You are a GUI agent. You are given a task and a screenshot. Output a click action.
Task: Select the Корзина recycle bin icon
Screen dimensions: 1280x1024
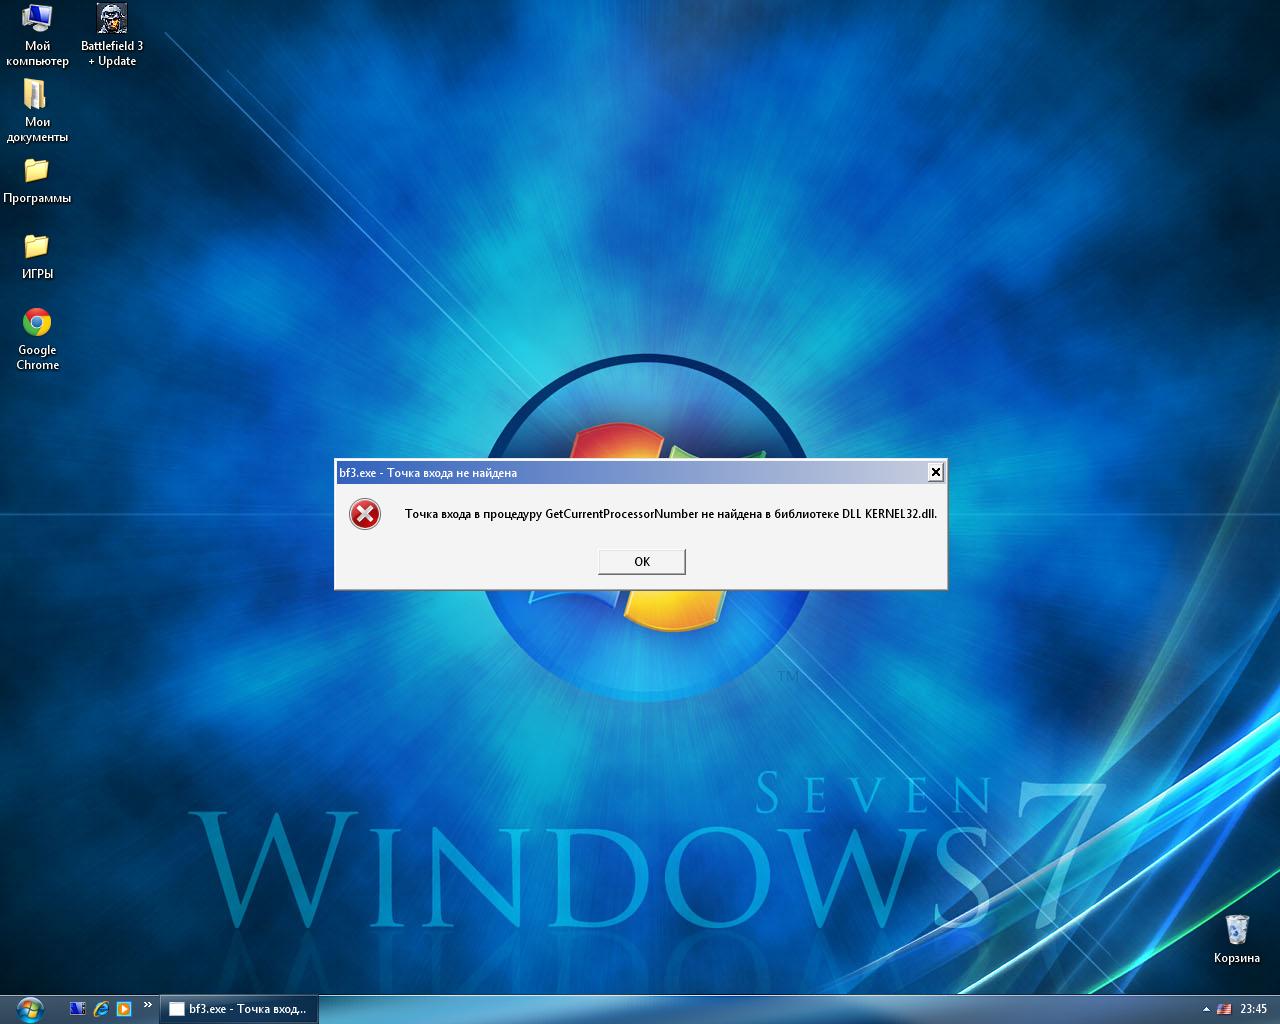pyautogui.click(x=1237, y=938)
